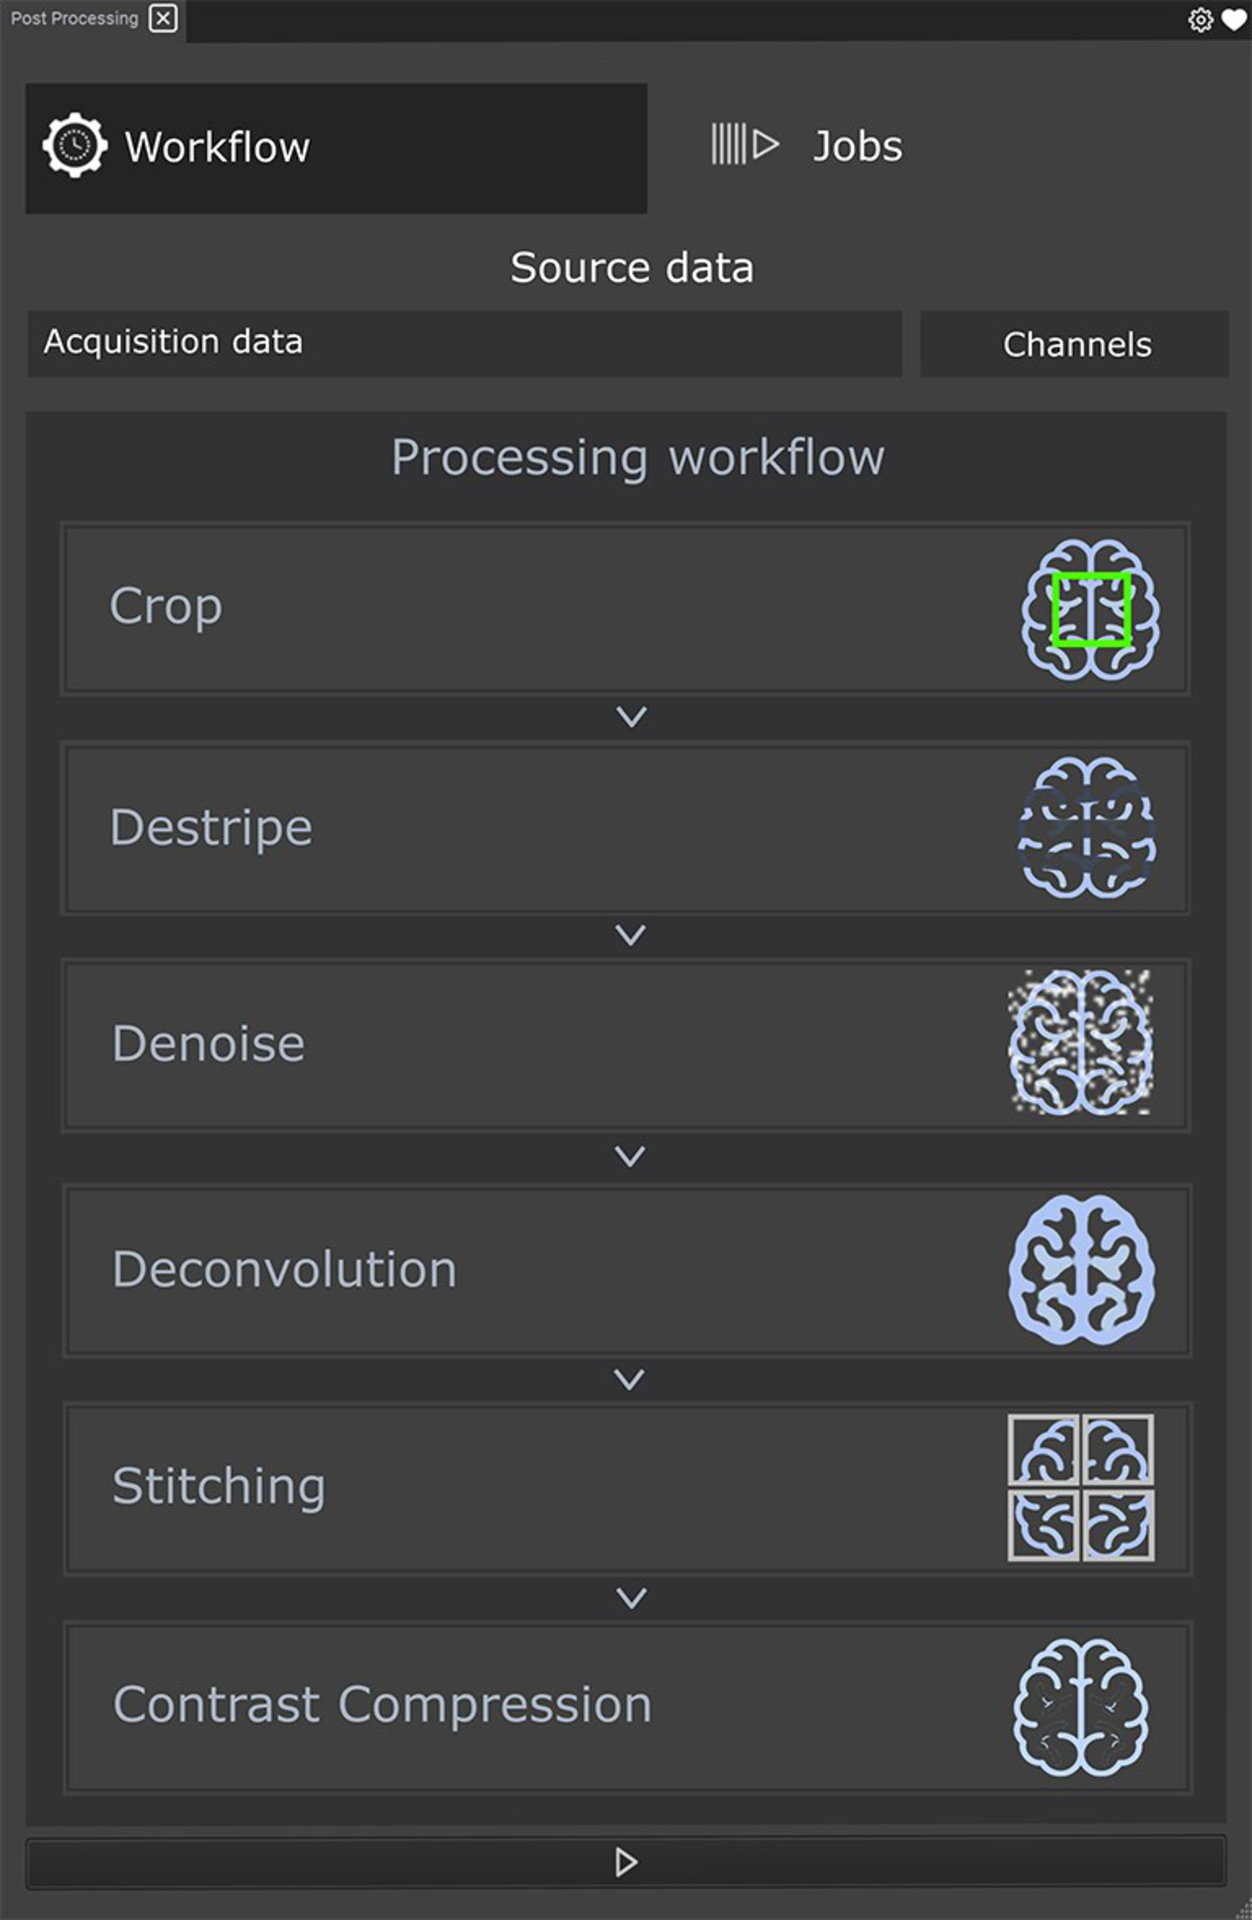Open the settings gear in the top-right corner

click(x=1200, y=19)
